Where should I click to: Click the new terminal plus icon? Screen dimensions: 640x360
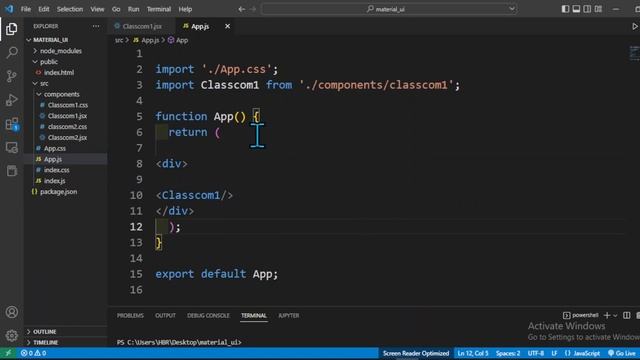pyautogui.click(x=607, y=316)
